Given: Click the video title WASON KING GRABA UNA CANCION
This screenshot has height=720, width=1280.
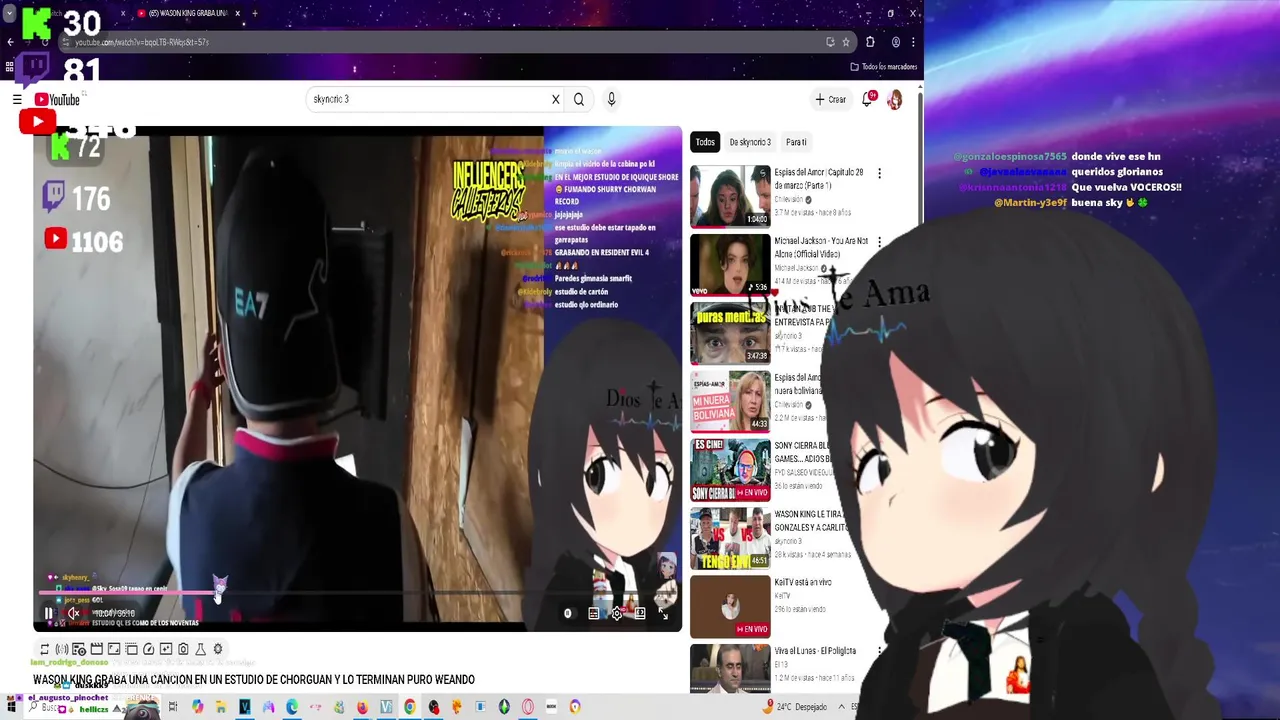Looking at the screenshot, I should pyautogui.click(x=254, y=680).
